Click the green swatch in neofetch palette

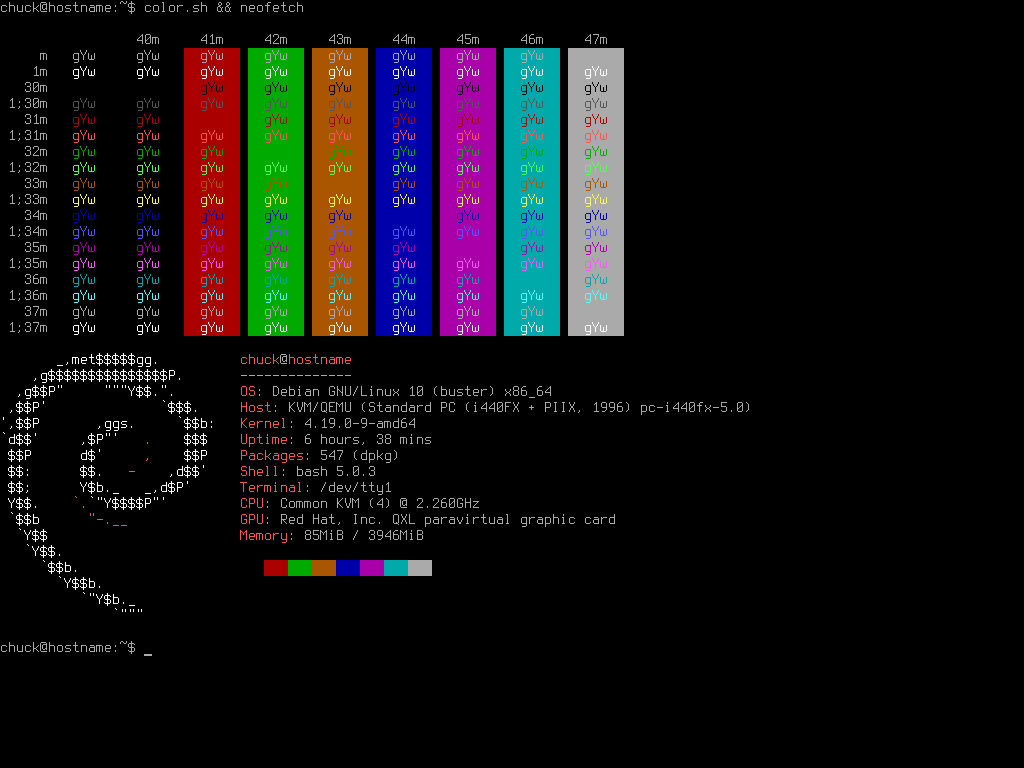[x=300, y=568]
